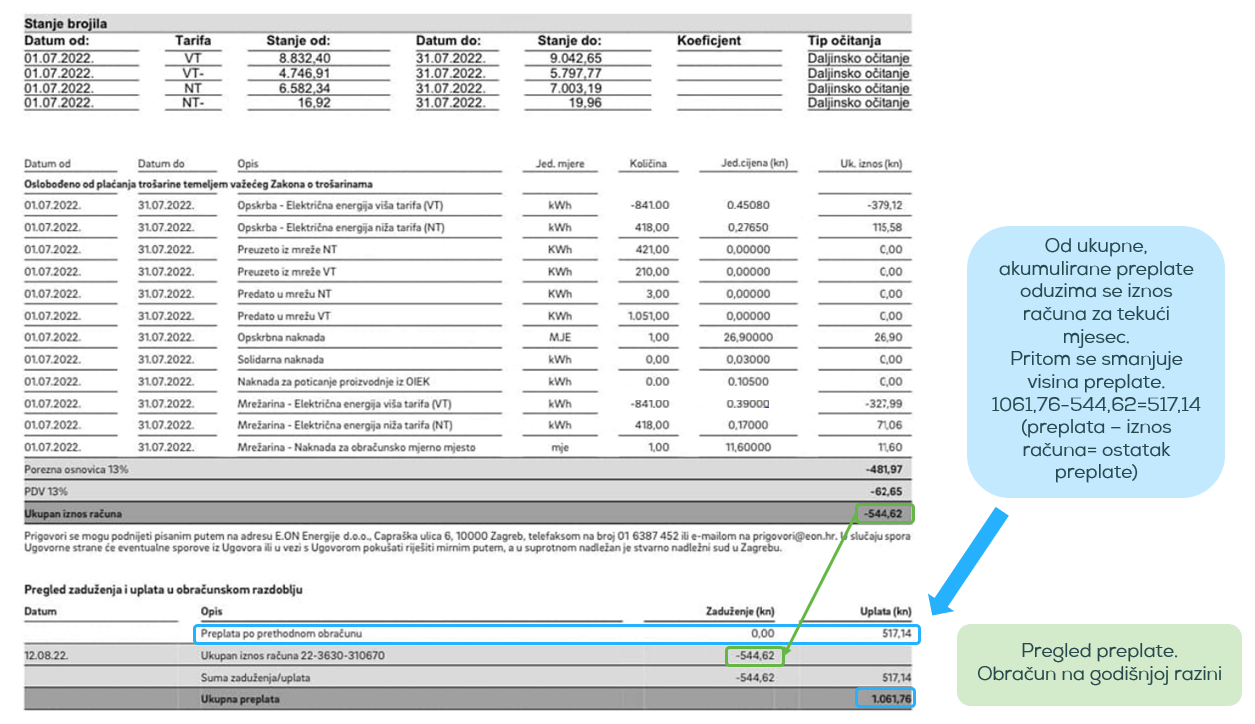Select 'Mrežarina - Naknada za obračunsko mjerno mjesto'
1255x724 pixels.
[356, 448]
